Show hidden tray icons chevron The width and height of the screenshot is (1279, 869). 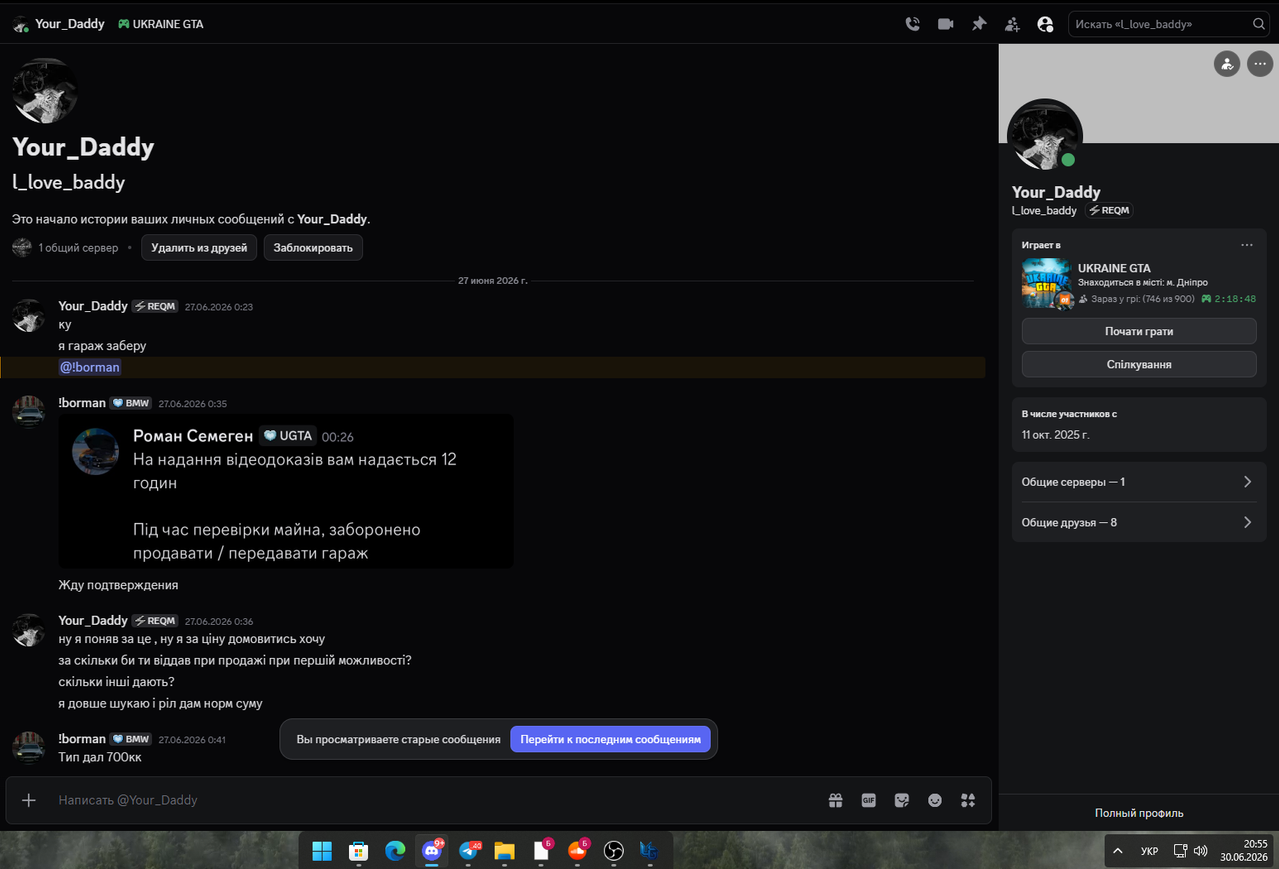click(1119, 852)
